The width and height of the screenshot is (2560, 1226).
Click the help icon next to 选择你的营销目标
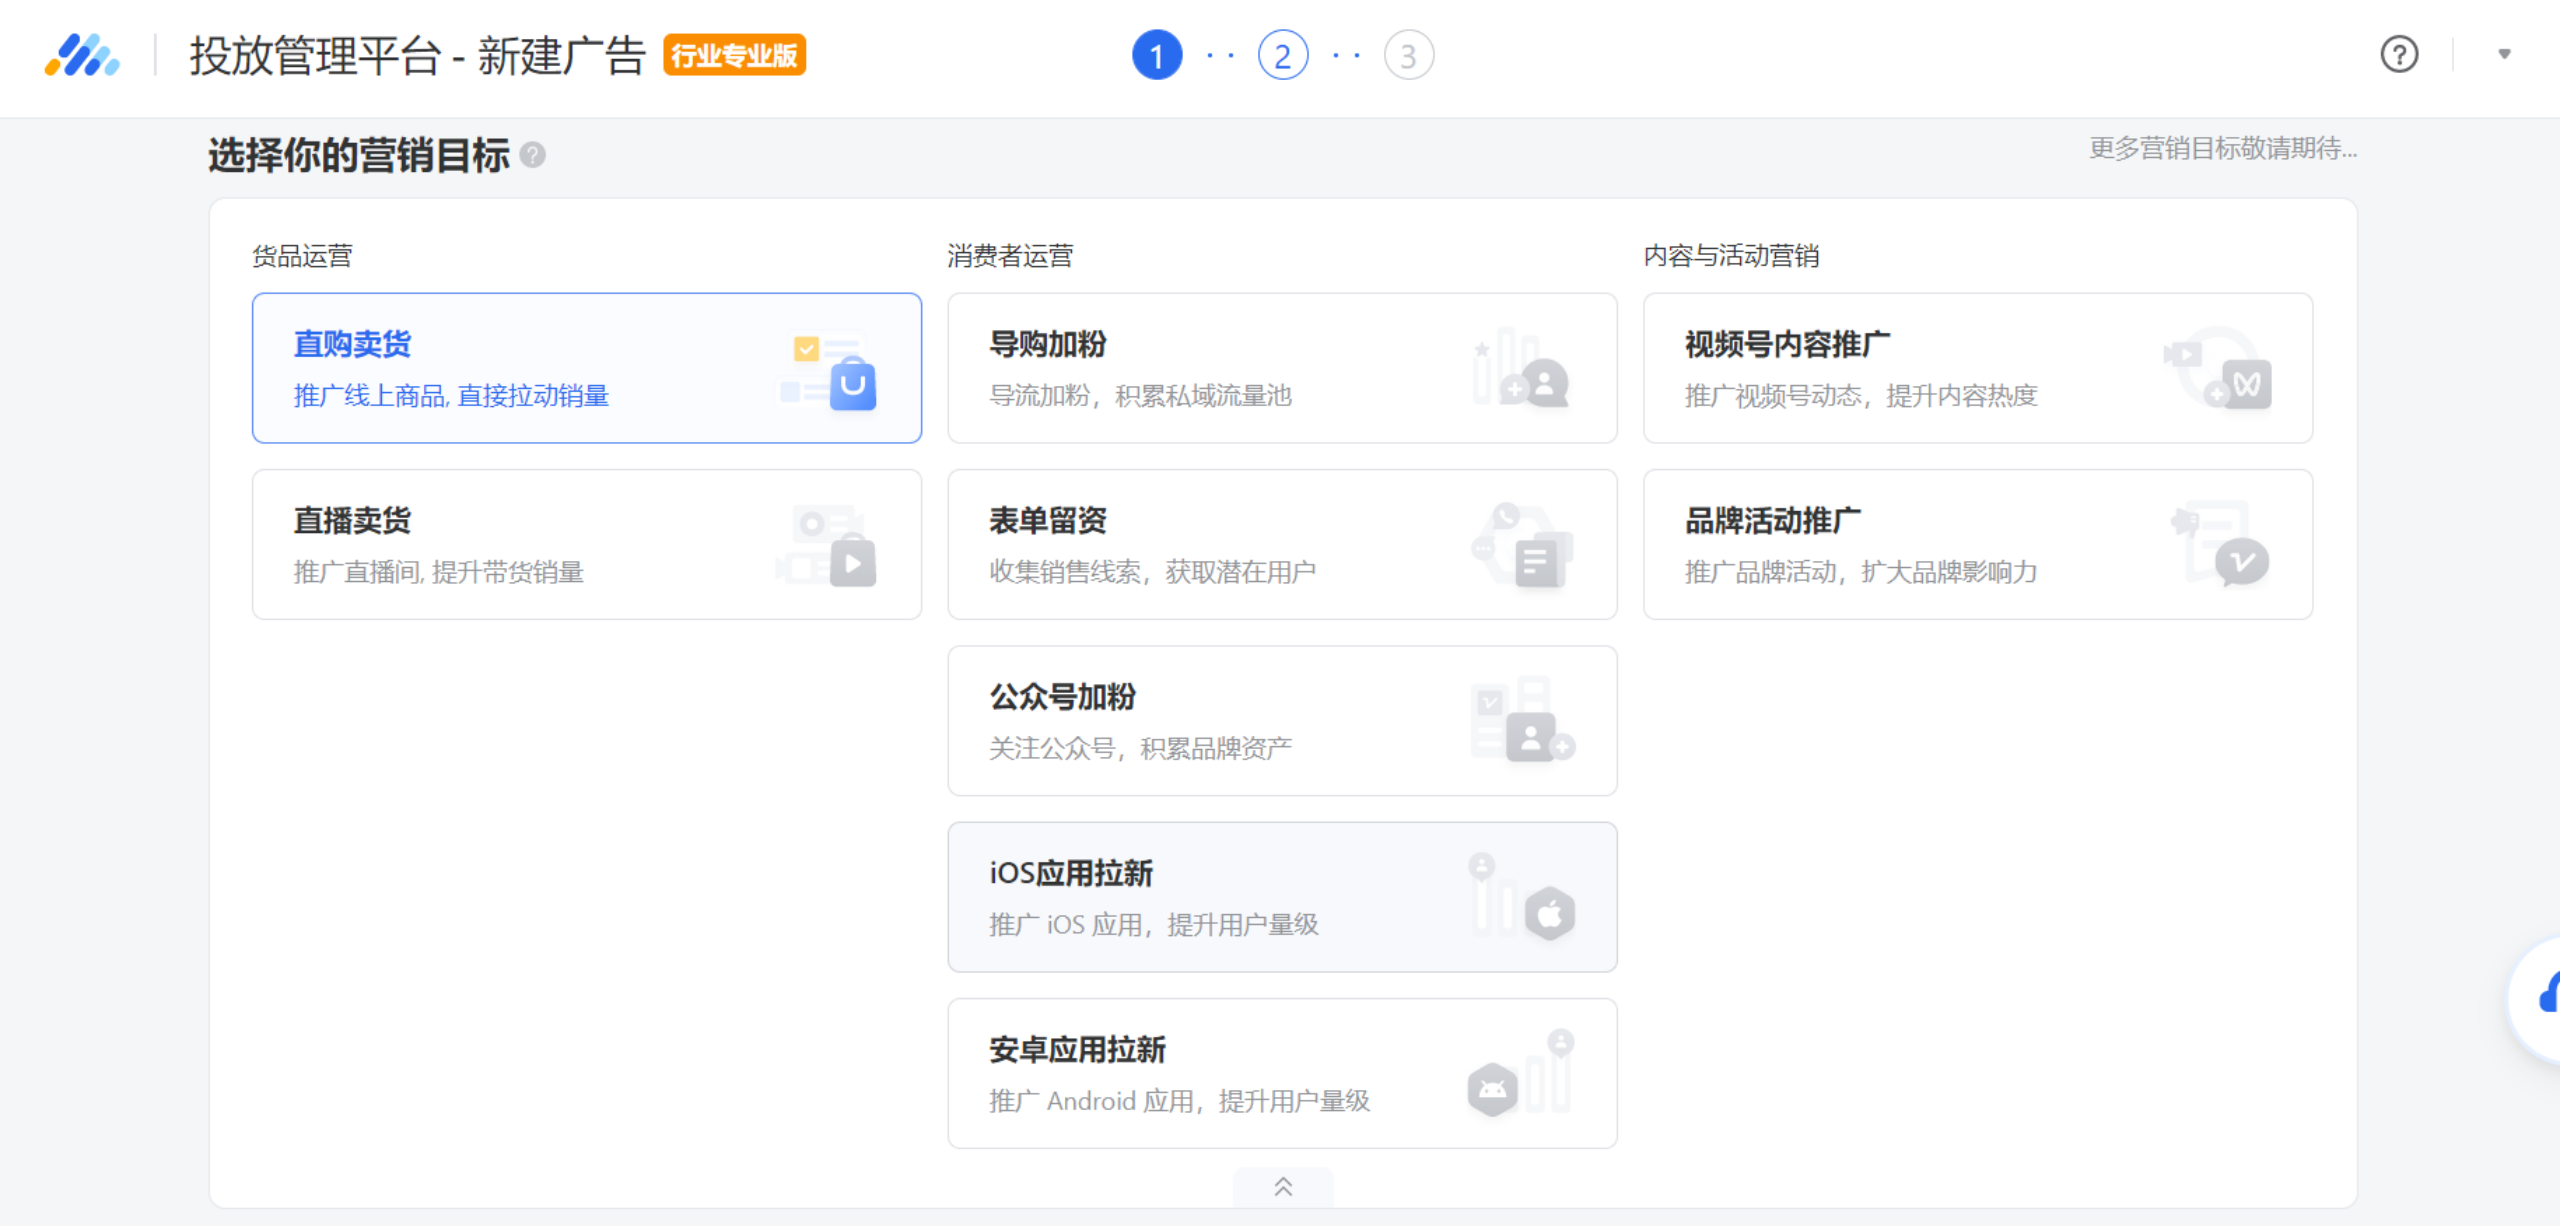coord(533,155)
